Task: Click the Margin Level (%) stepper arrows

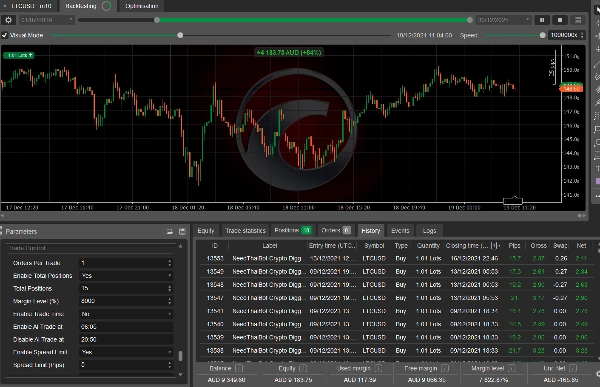Action: (170, 301)
